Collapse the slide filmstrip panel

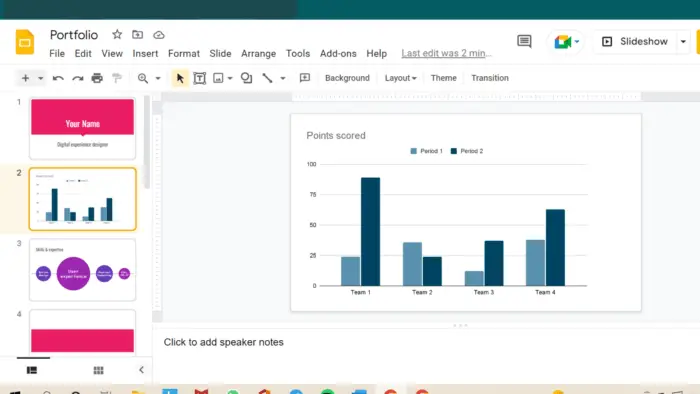pos(141,369)
